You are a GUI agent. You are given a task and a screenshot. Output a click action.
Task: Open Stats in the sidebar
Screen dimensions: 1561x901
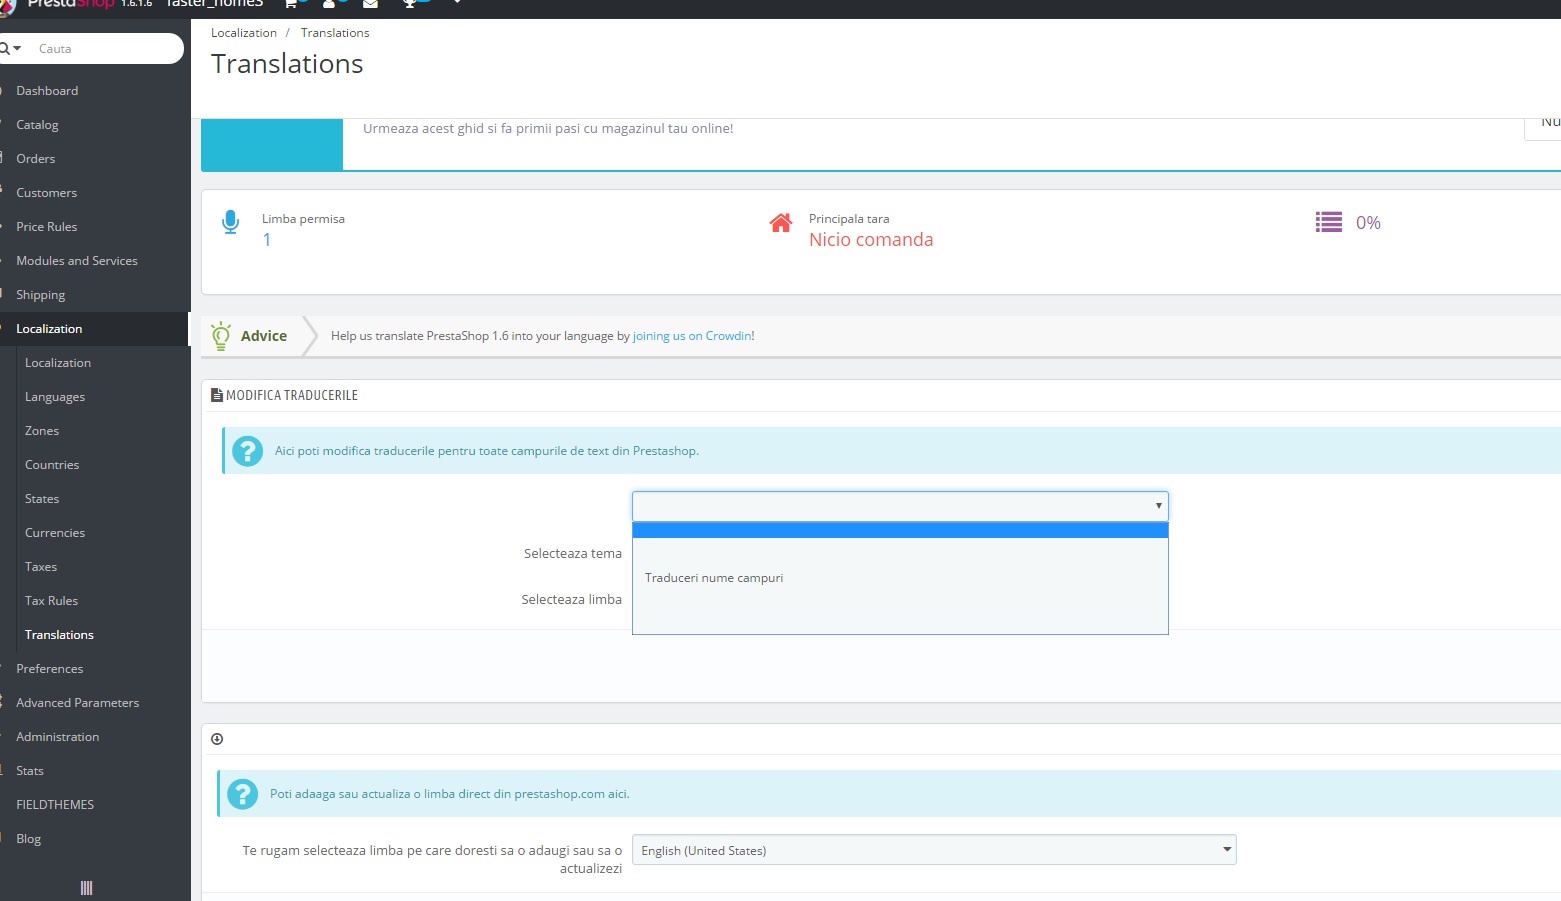[30, 771]
